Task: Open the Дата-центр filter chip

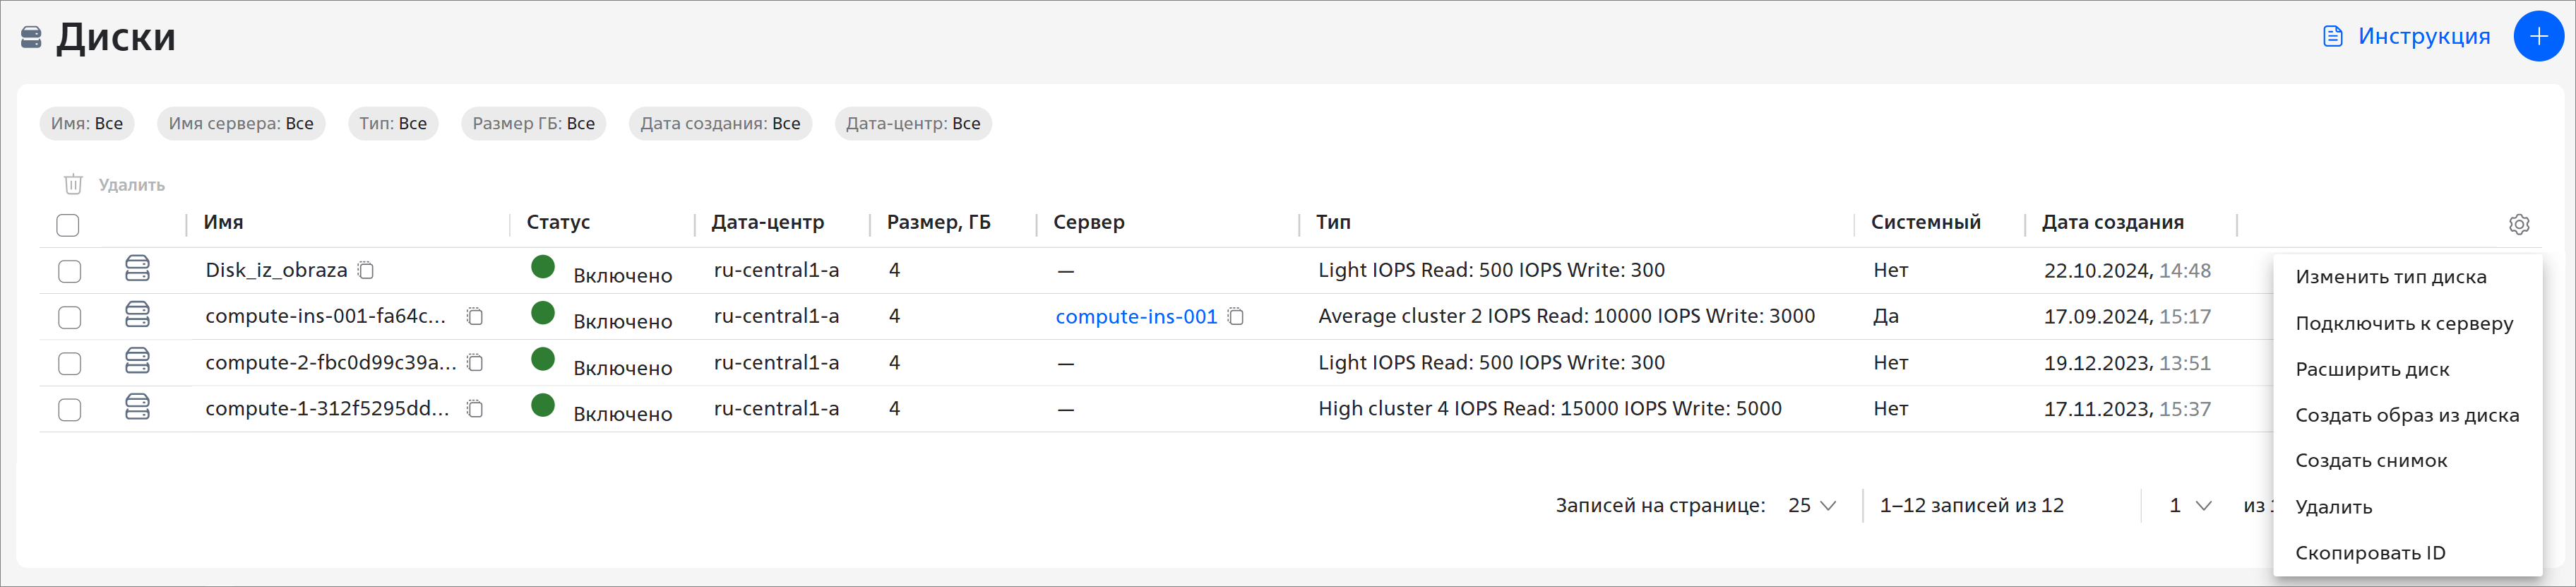Action: click(912, 124)
